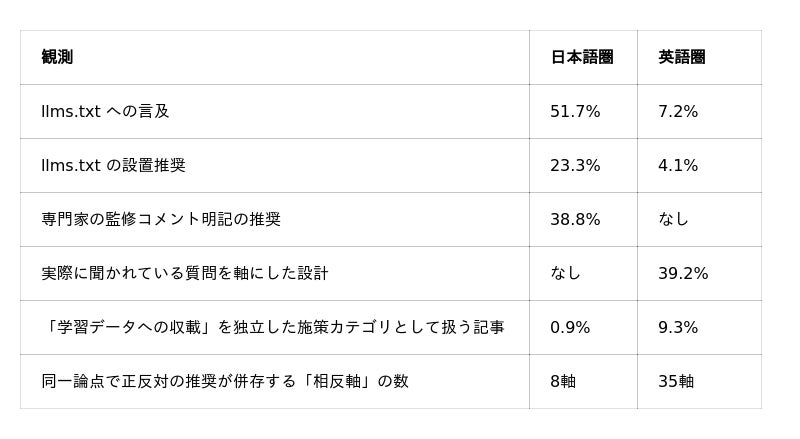Click the 0.9% value
This screenshot has width=800, height=439.
(570, 327)
